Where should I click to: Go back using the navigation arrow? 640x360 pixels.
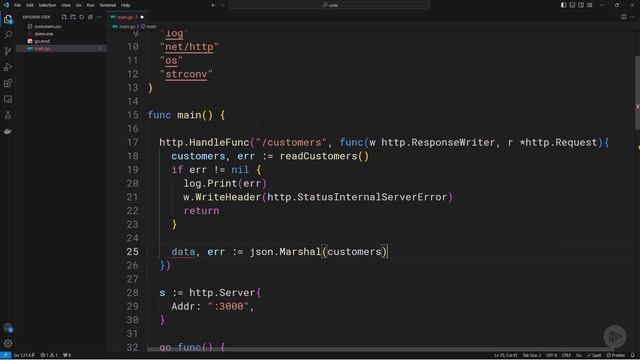coord(213,5)
